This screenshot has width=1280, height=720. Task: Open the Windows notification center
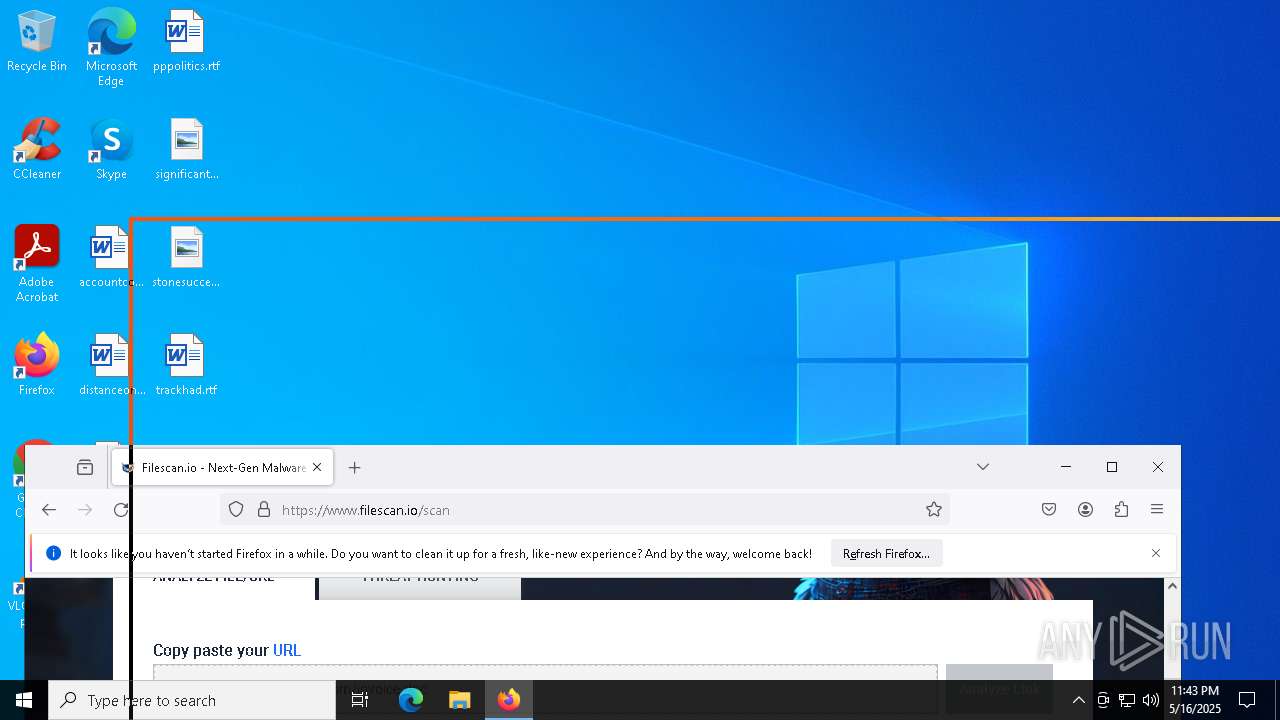pyautogui.click(x=1247, y=700)
